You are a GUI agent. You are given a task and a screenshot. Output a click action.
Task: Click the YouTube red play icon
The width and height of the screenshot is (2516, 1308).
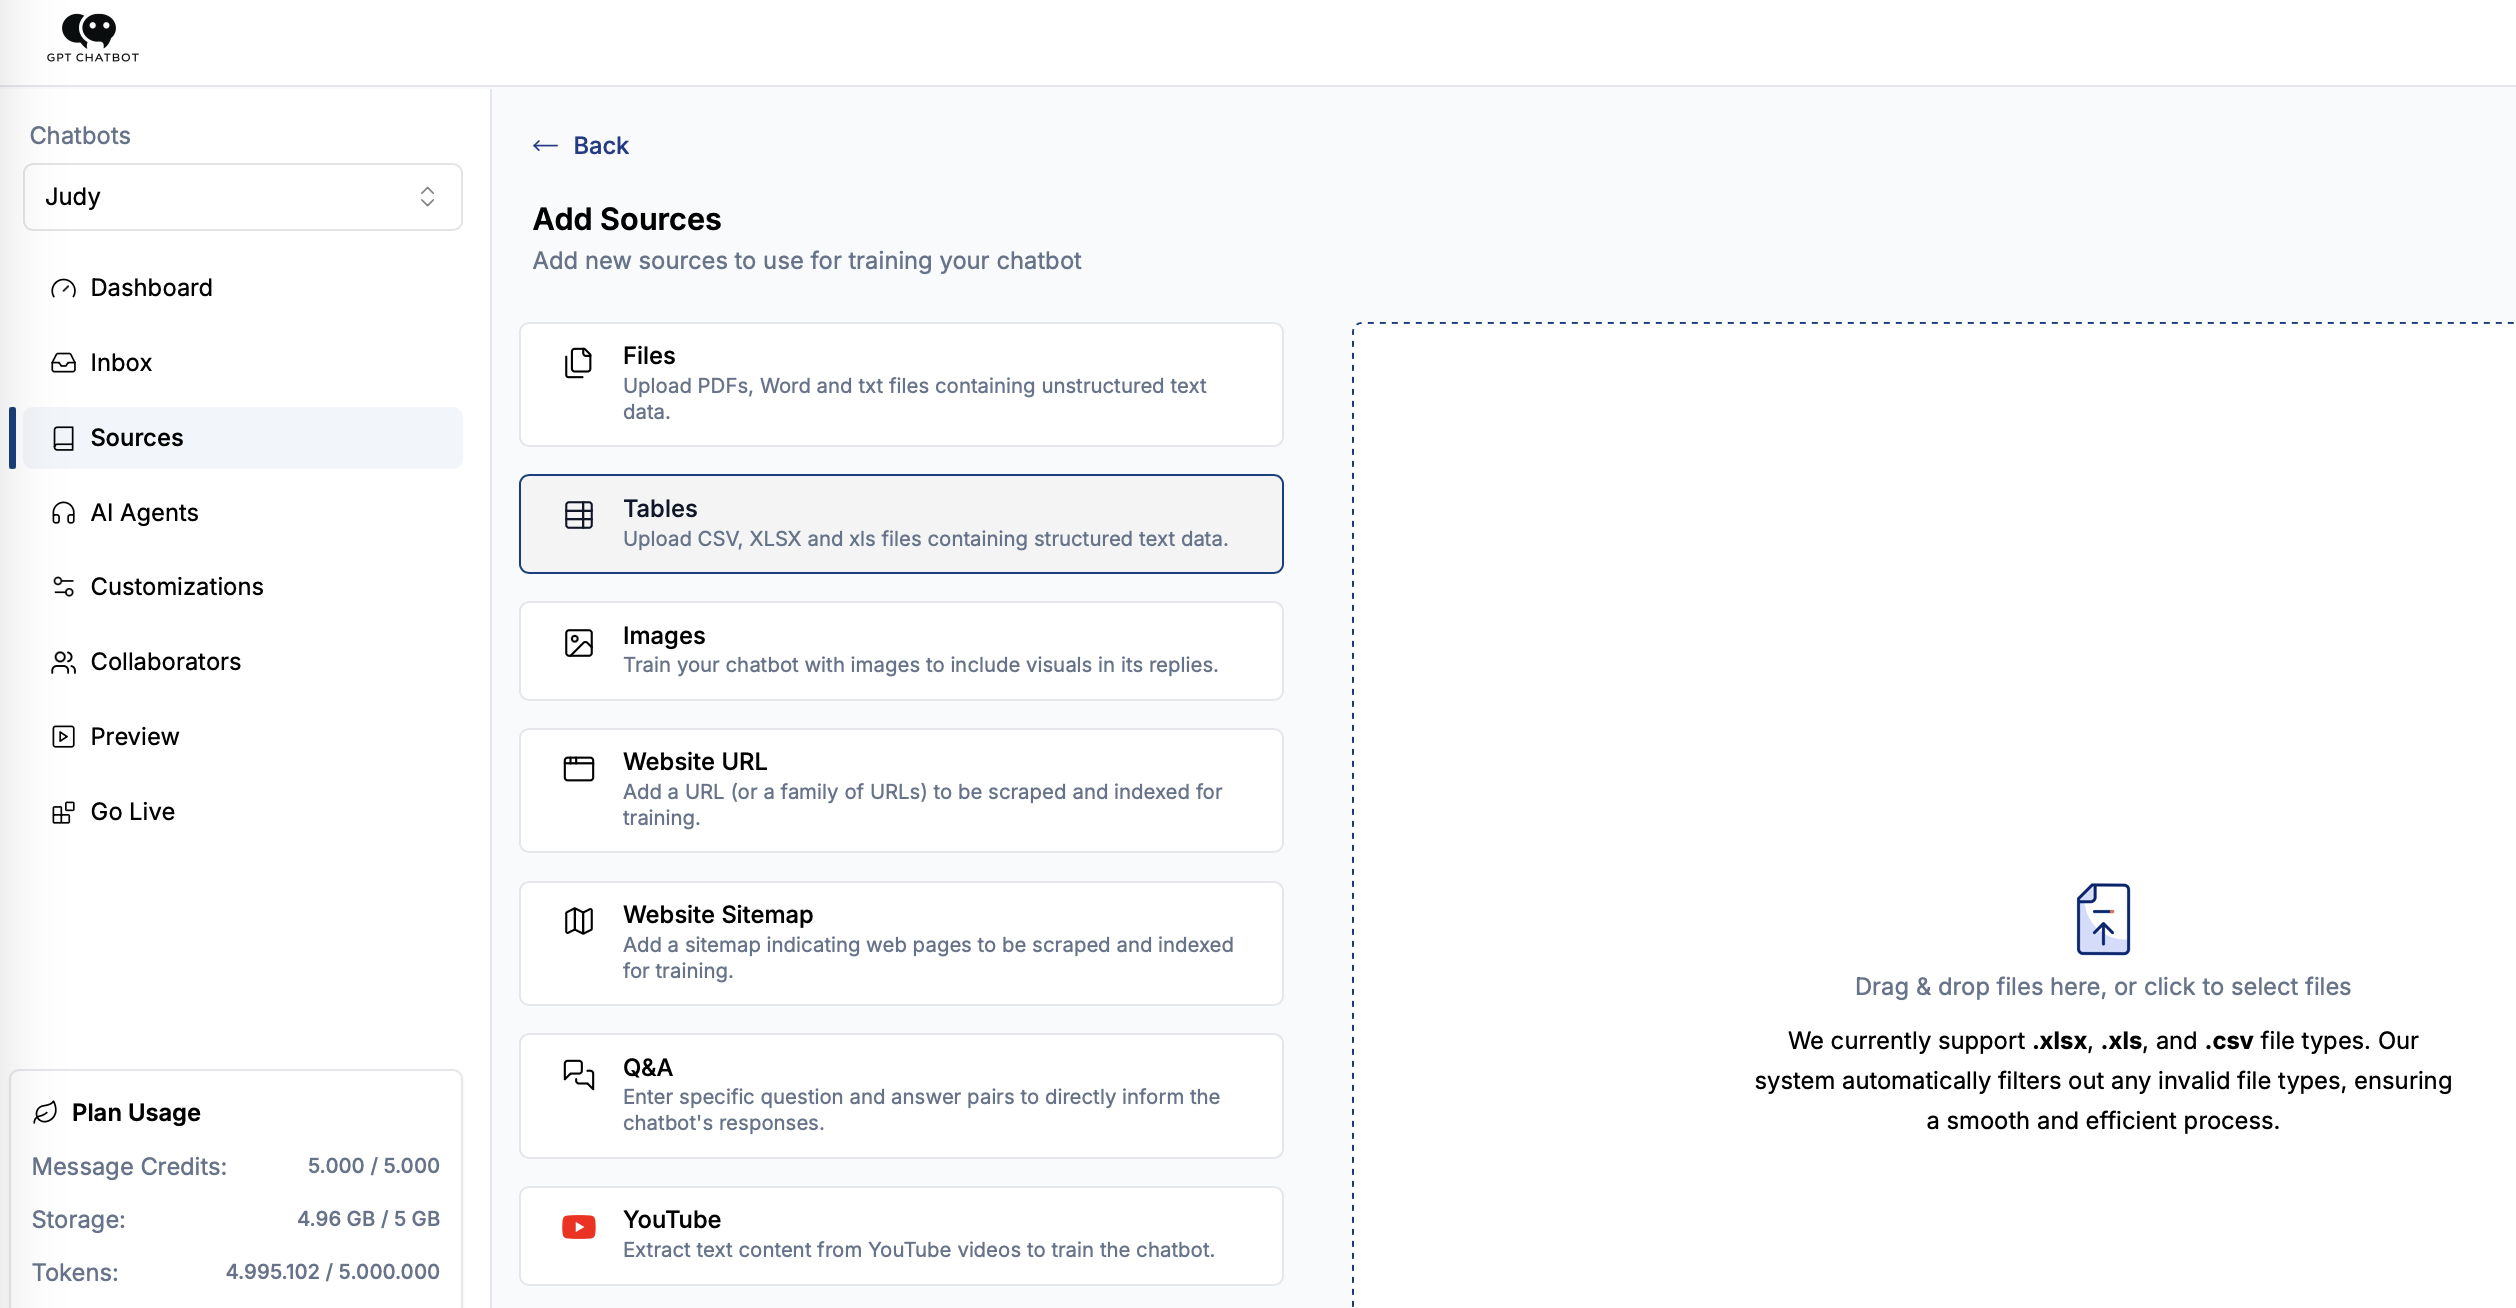[578, 1227]
